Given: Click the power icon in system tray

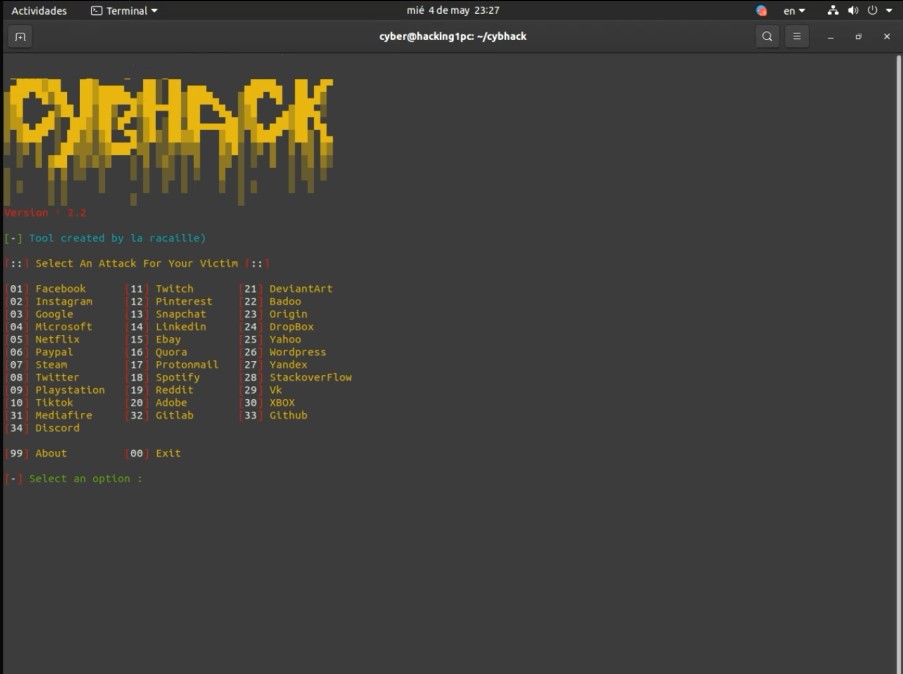Looking at the screenshot, I should pos(872,10).
